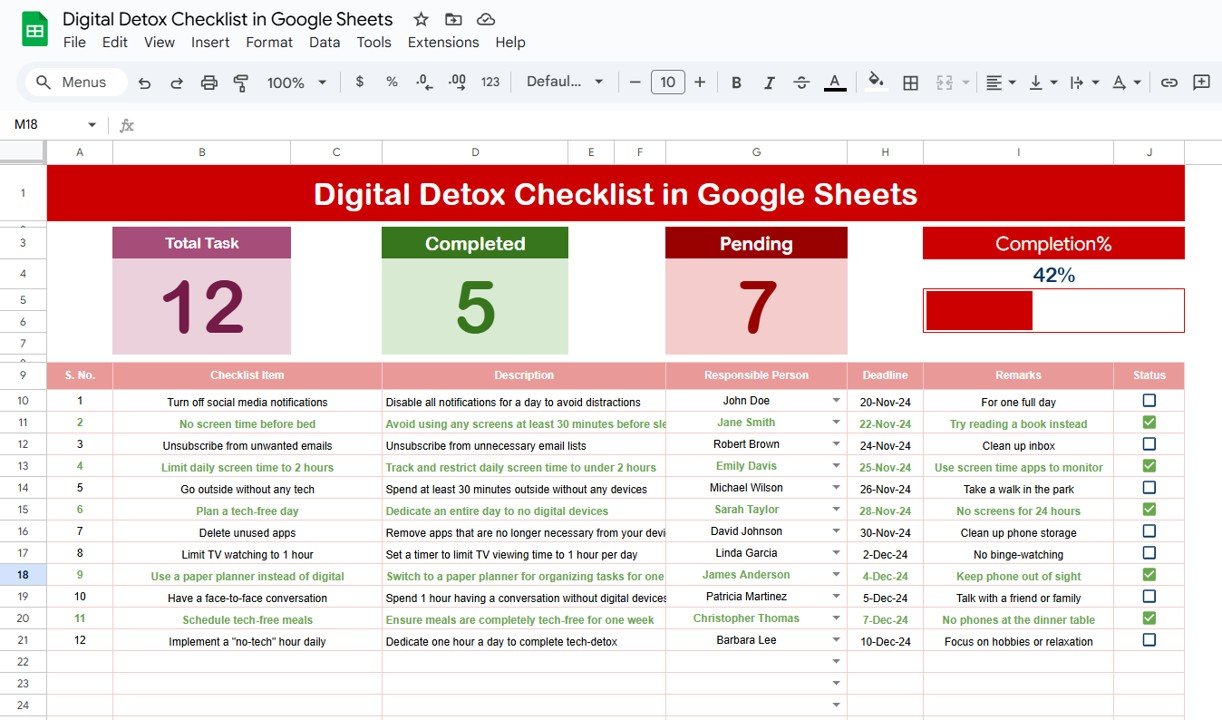Select the Checklist Item column header cell
Viewport: 1222px width, 720px height.
(247, 376)
